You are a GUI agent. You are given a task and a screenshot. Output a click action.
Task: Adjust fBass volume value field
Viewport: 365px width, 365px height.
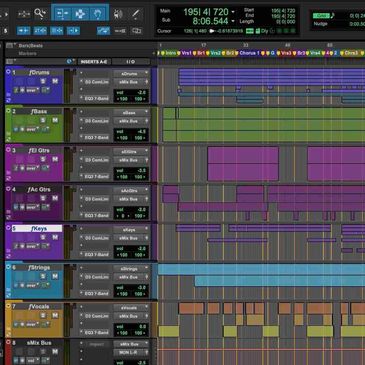(141, 132)
